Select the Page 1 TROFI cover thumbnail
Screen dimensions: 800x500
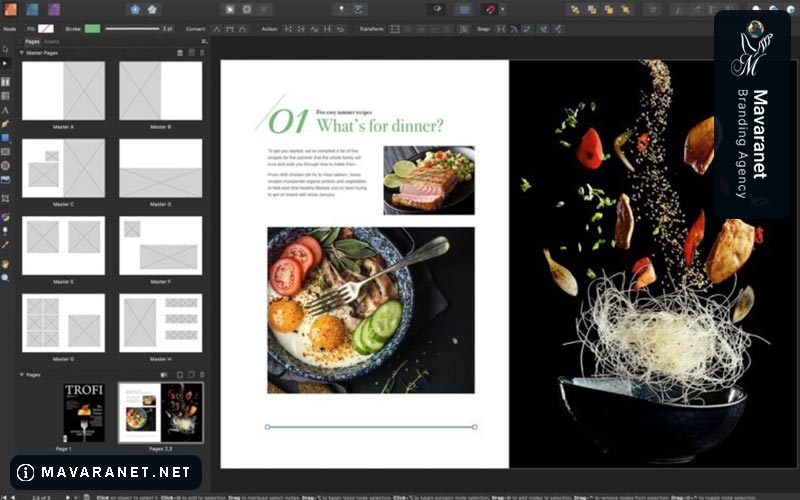[x=84, y=413]
